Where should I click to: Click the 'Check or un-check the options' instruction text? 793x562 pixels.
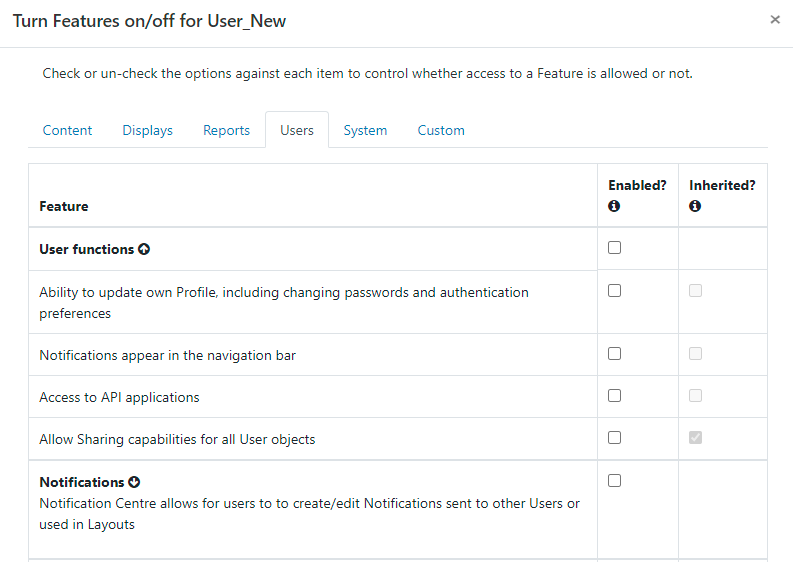(x=367, y=74)
